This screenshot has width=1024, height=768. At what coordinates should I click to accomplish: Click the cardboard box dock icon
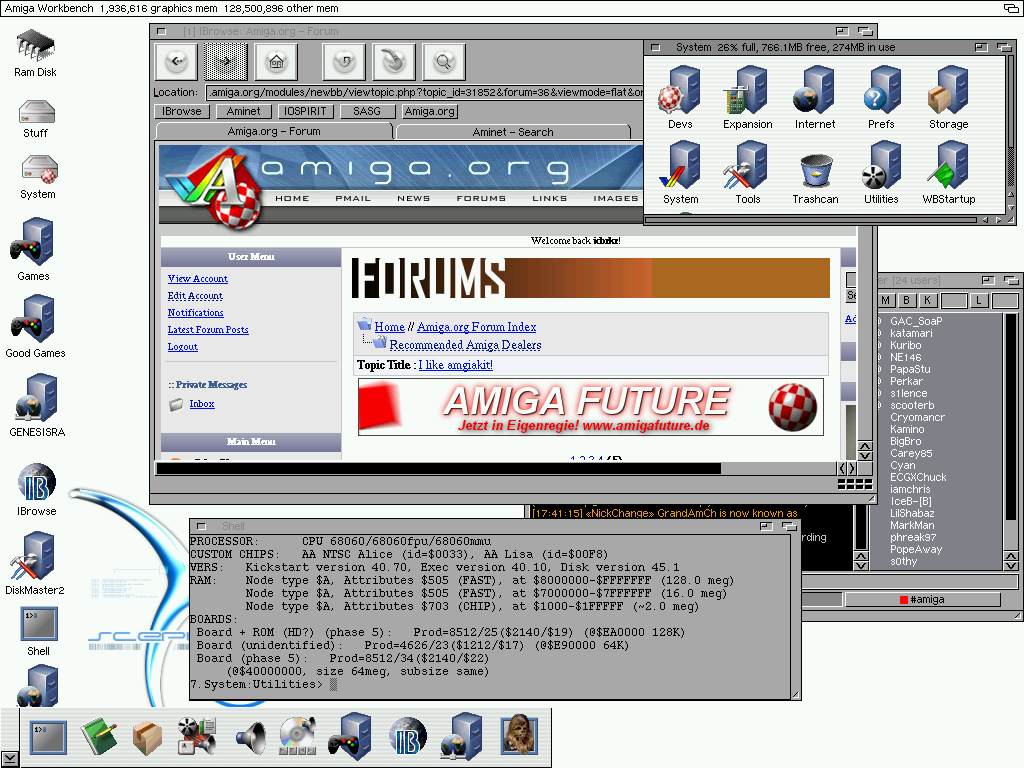click(147, 738)
